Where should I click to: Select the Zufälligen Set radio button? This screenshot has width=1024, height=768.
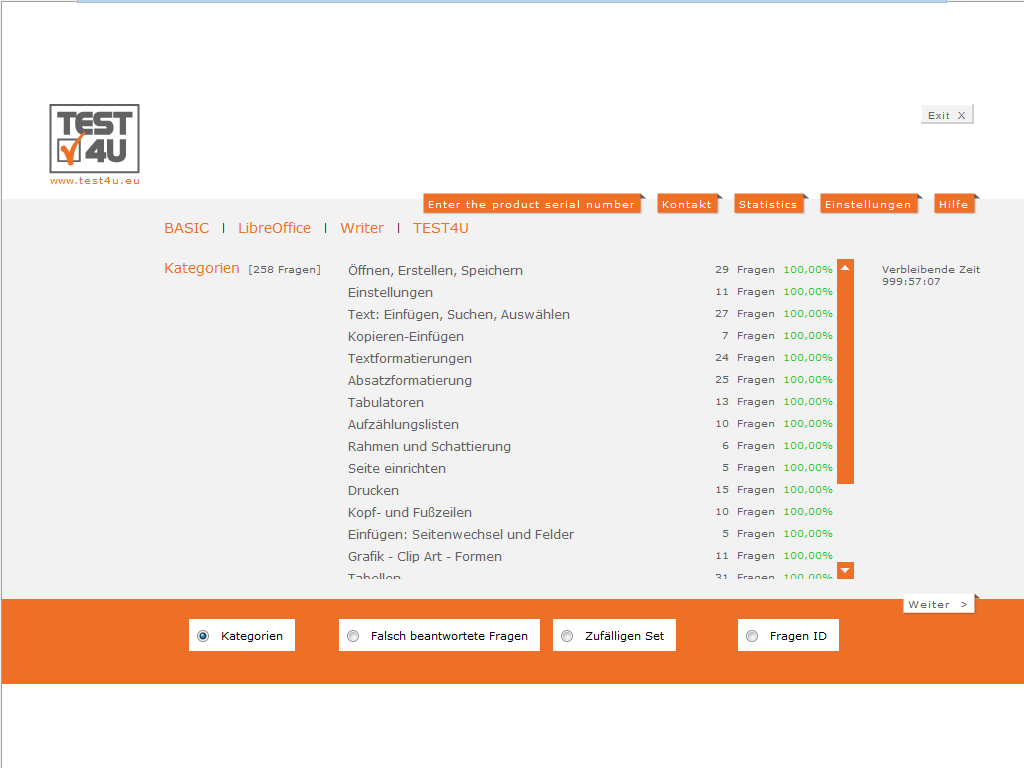pos(568,635)
